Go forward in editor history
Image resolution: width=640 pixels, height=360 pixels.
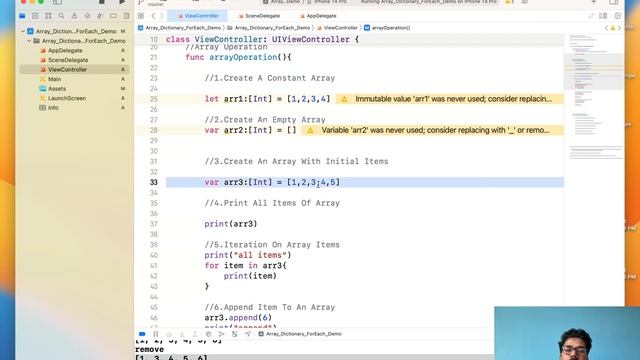point(162,16)
